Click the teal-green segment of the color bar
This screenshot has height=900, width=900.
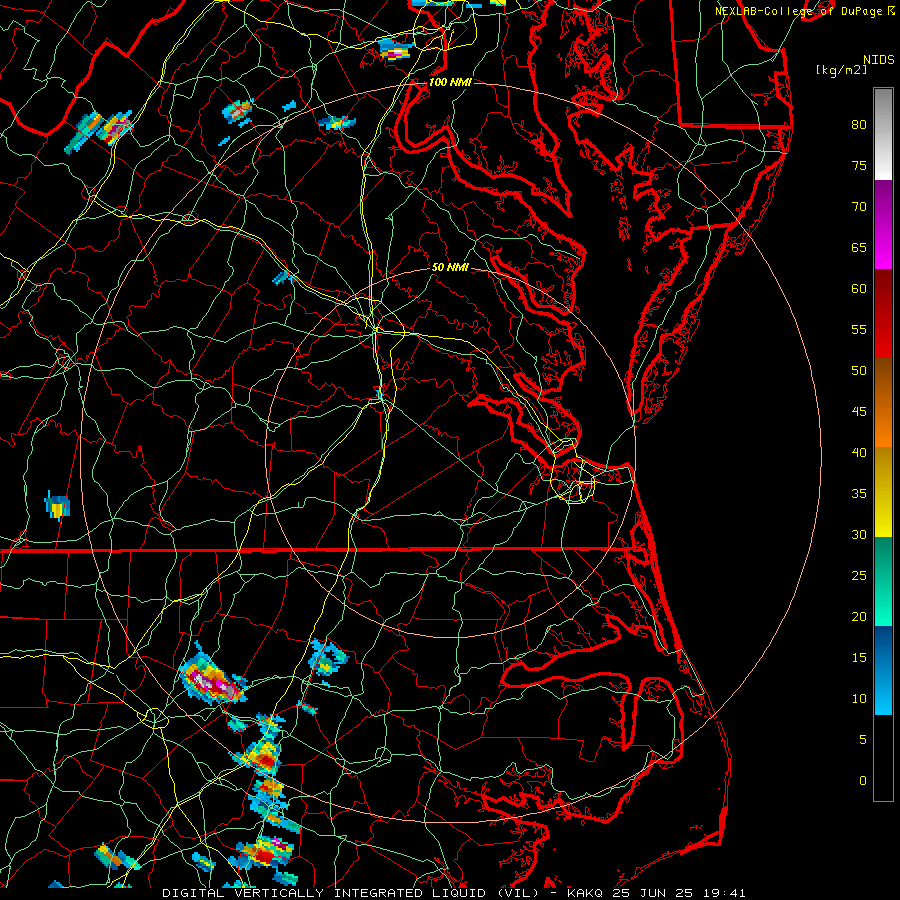click(883, 581)
